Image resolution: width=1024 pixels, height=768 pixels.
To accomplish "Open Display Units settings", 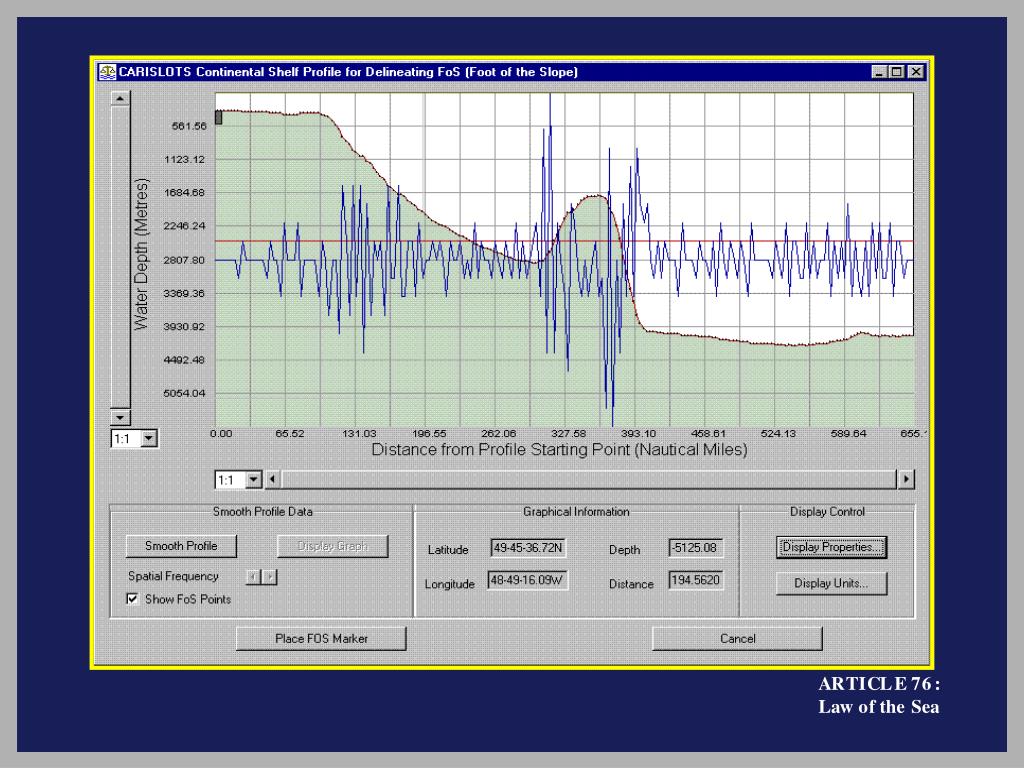I will 831,583.
